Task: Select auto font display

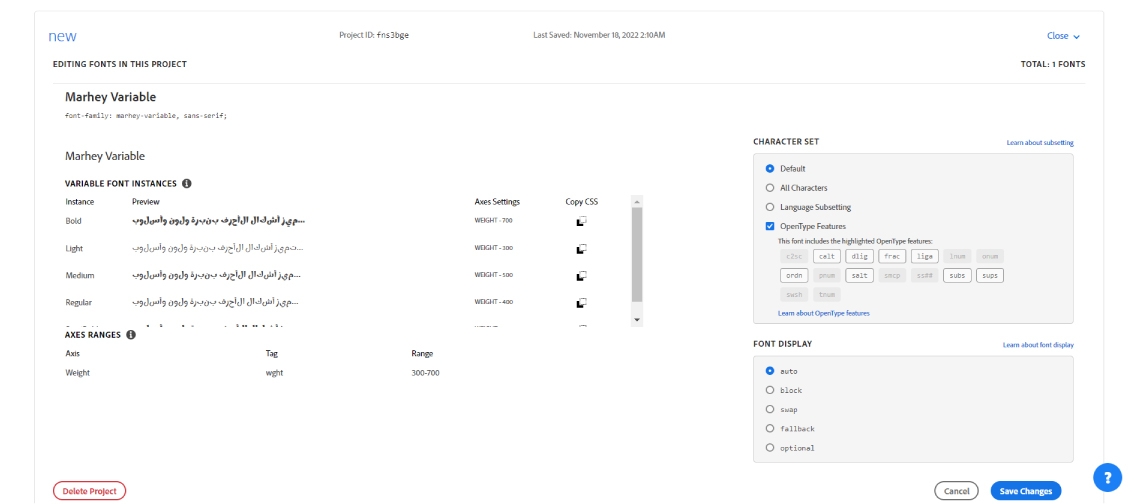Action: [x=770, y=371]
